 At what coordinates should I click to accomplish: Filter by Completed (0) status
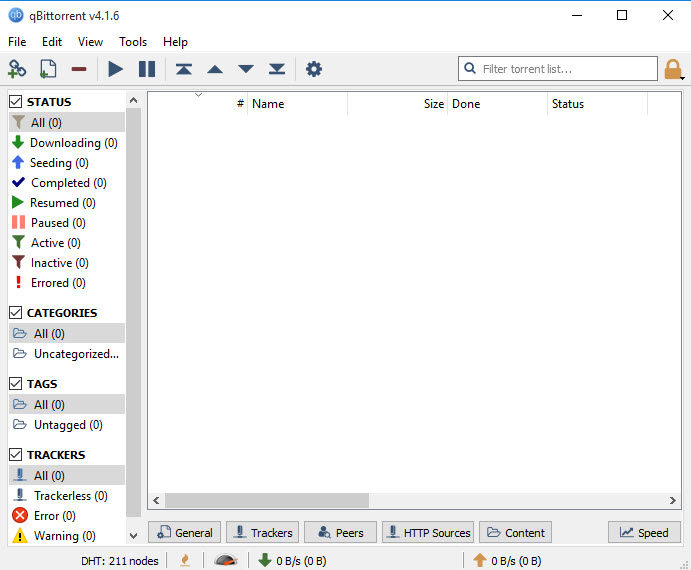tap(67, 183)
